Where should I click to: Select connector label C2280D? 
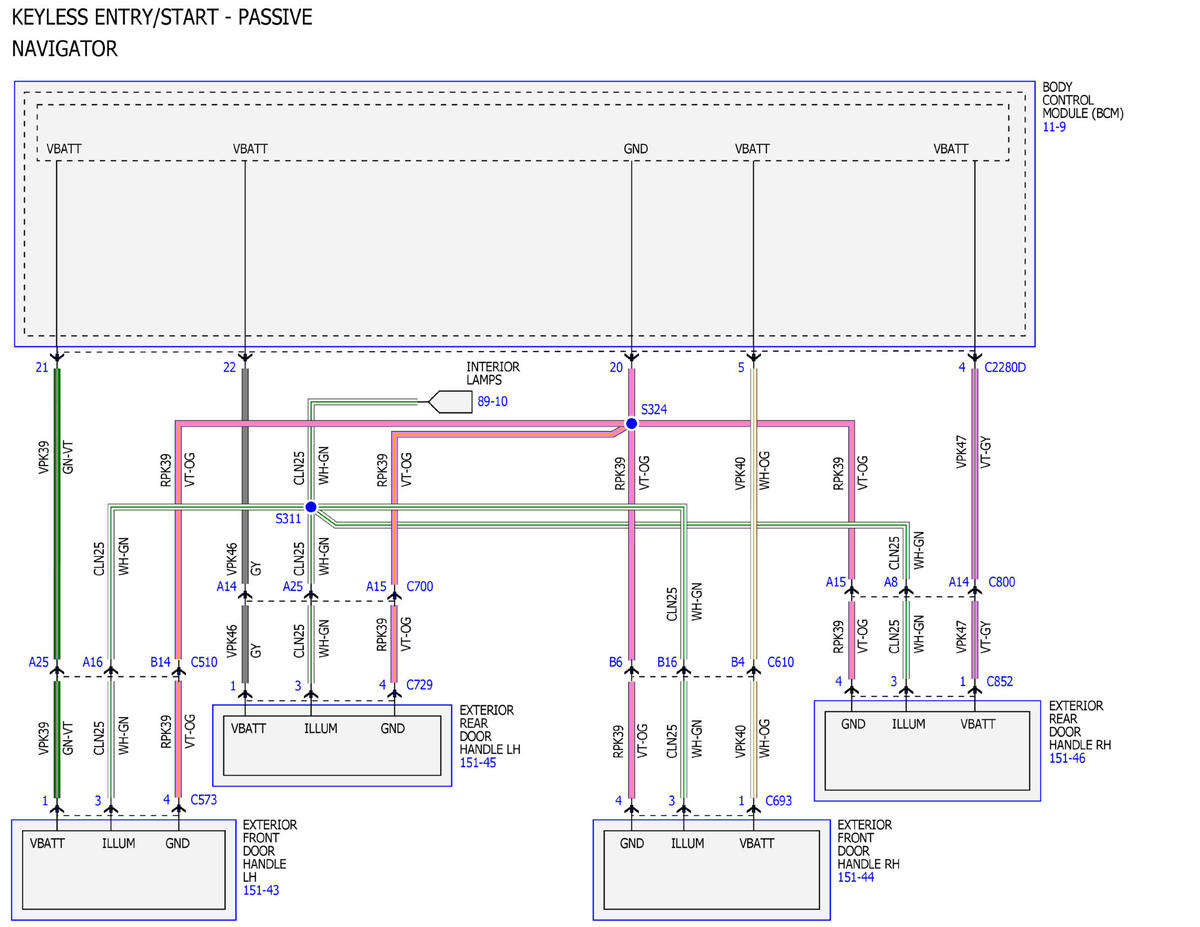pos(1005,368)
